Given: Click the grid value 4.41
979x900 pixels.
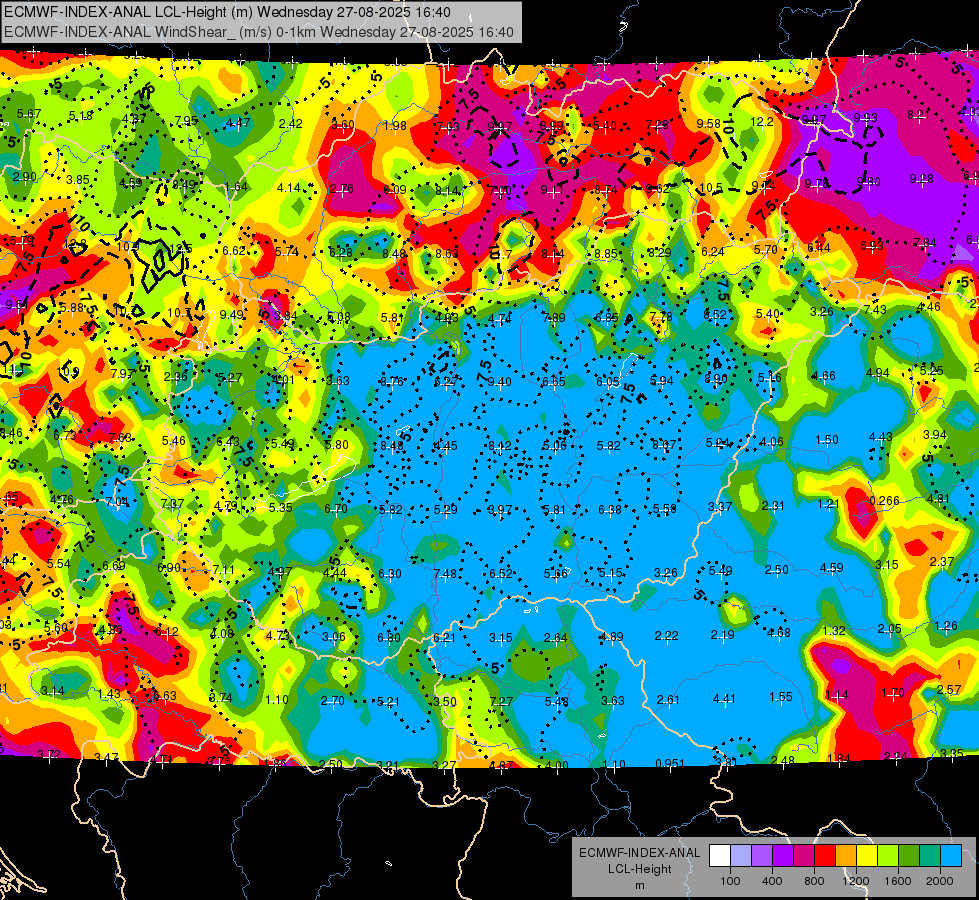Looking at the screenshot, I should tap(724, 698).
